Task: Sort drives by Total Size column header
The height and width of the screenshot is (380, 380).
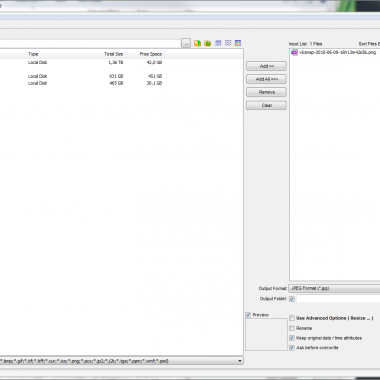Action: pos(106,54)
